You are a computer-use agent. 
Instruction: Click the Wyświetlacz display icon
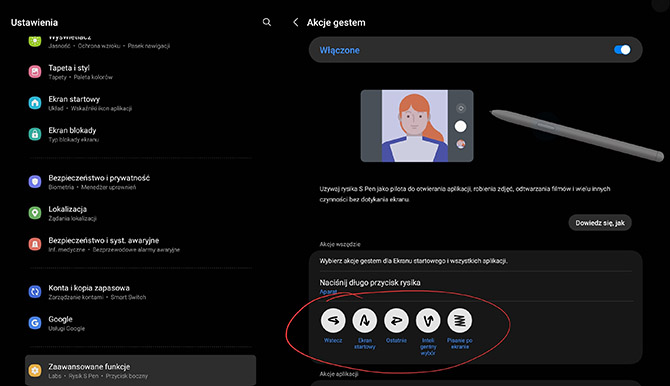pos(35,41)
